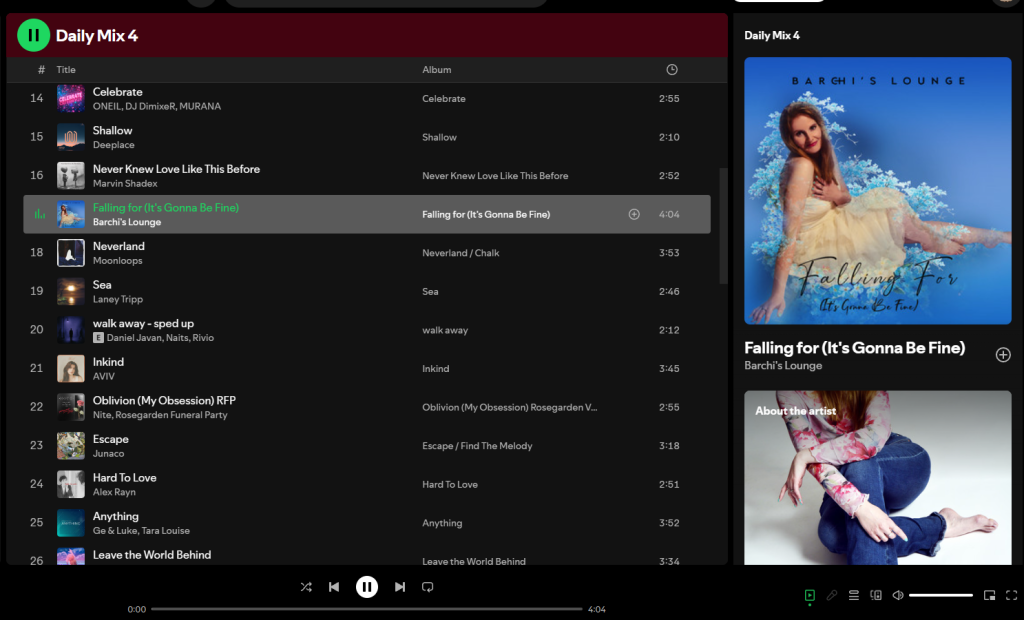
Task: Click the Neverland track cover thumbnail
Action: 71,253
